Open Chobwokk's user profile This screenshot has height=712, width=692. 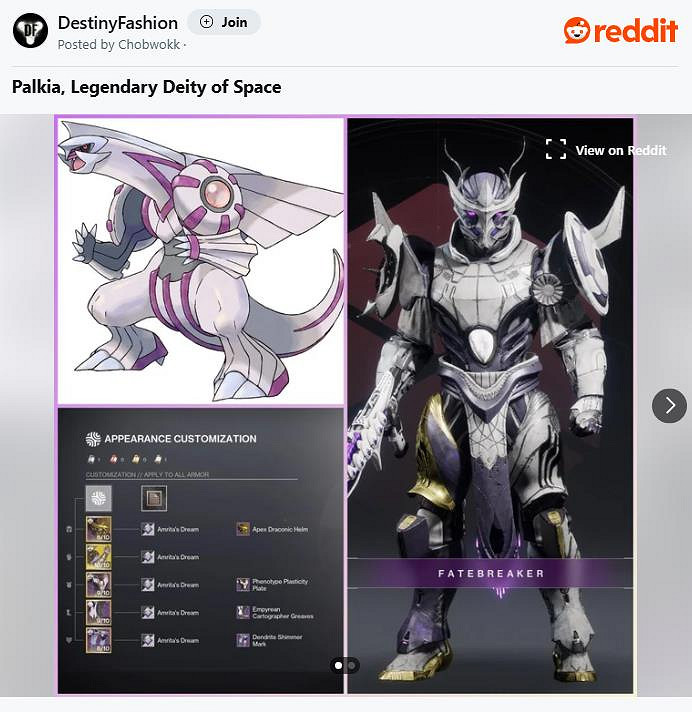(149, 44)
